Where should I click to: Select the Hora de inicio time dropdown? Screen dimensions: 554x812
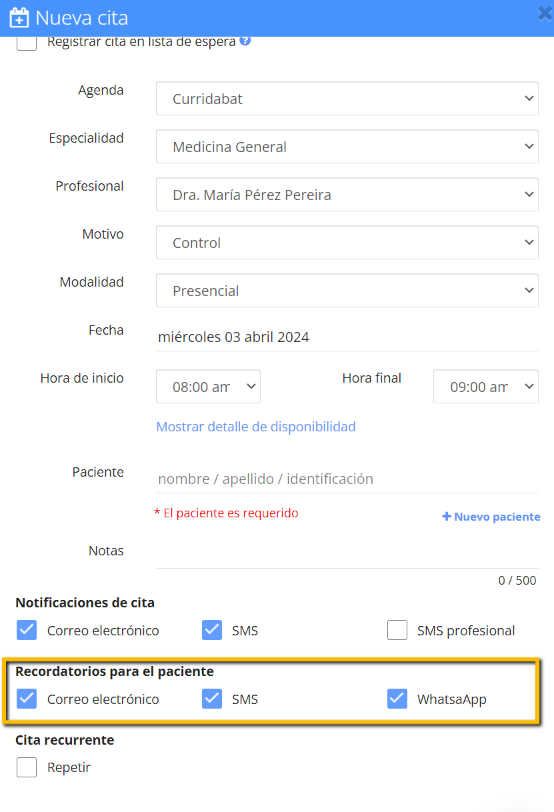[208, 386]
